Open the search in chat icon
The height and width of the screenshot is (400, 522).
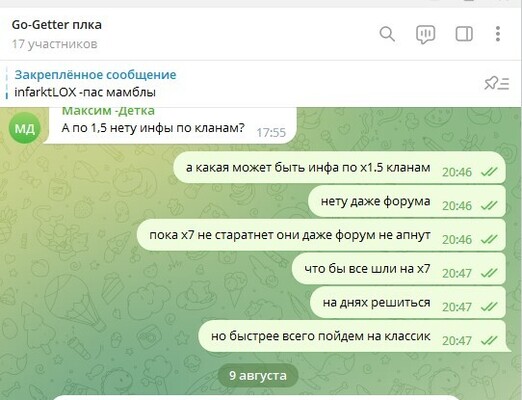[x=387, y=34]
